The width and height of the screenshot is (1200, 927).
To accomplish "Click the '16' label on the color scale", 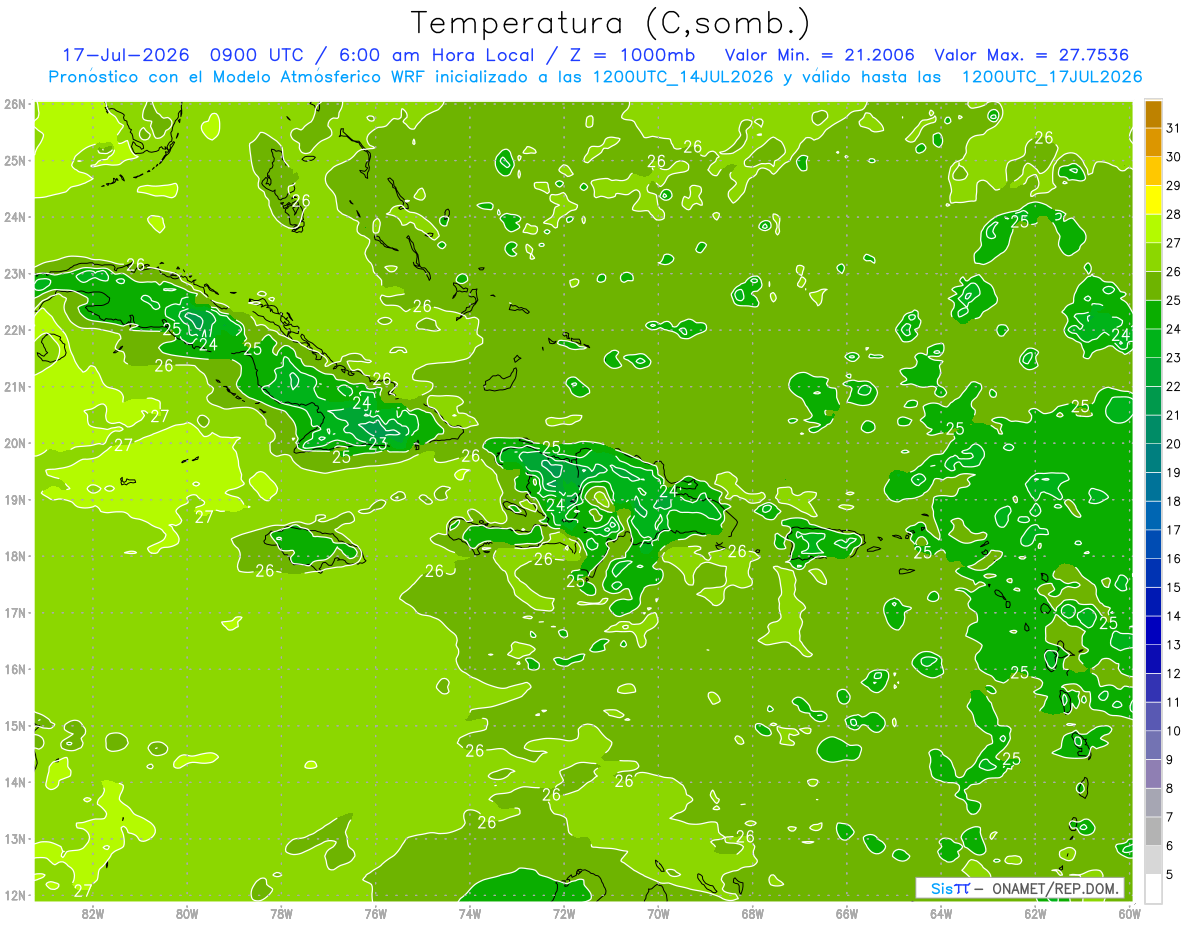I will [1173, 559].
